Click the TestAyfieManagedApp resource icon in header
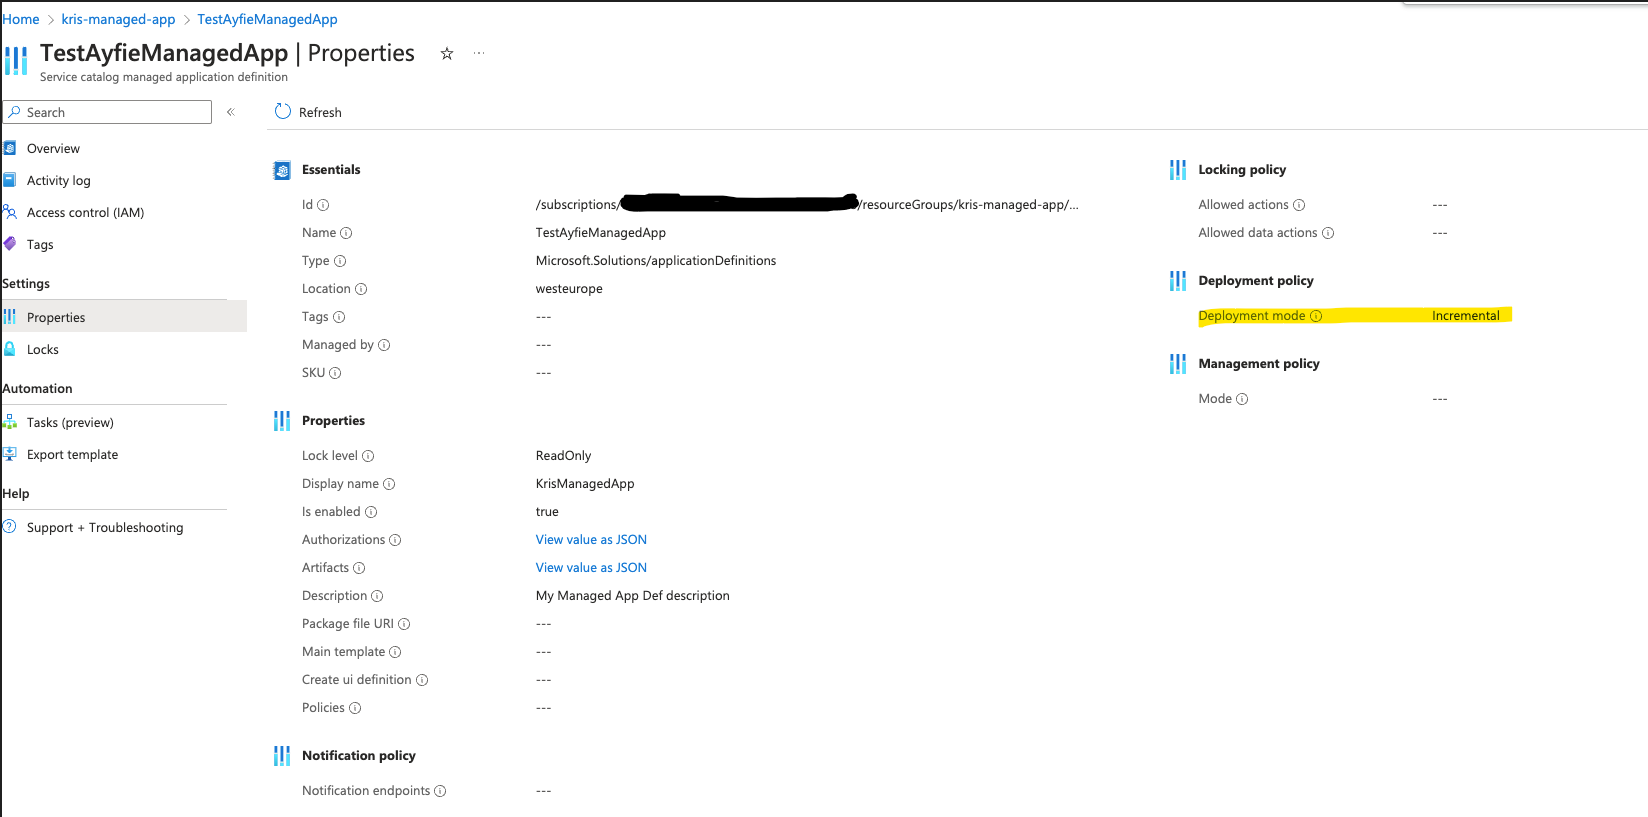 pos(16,60)
